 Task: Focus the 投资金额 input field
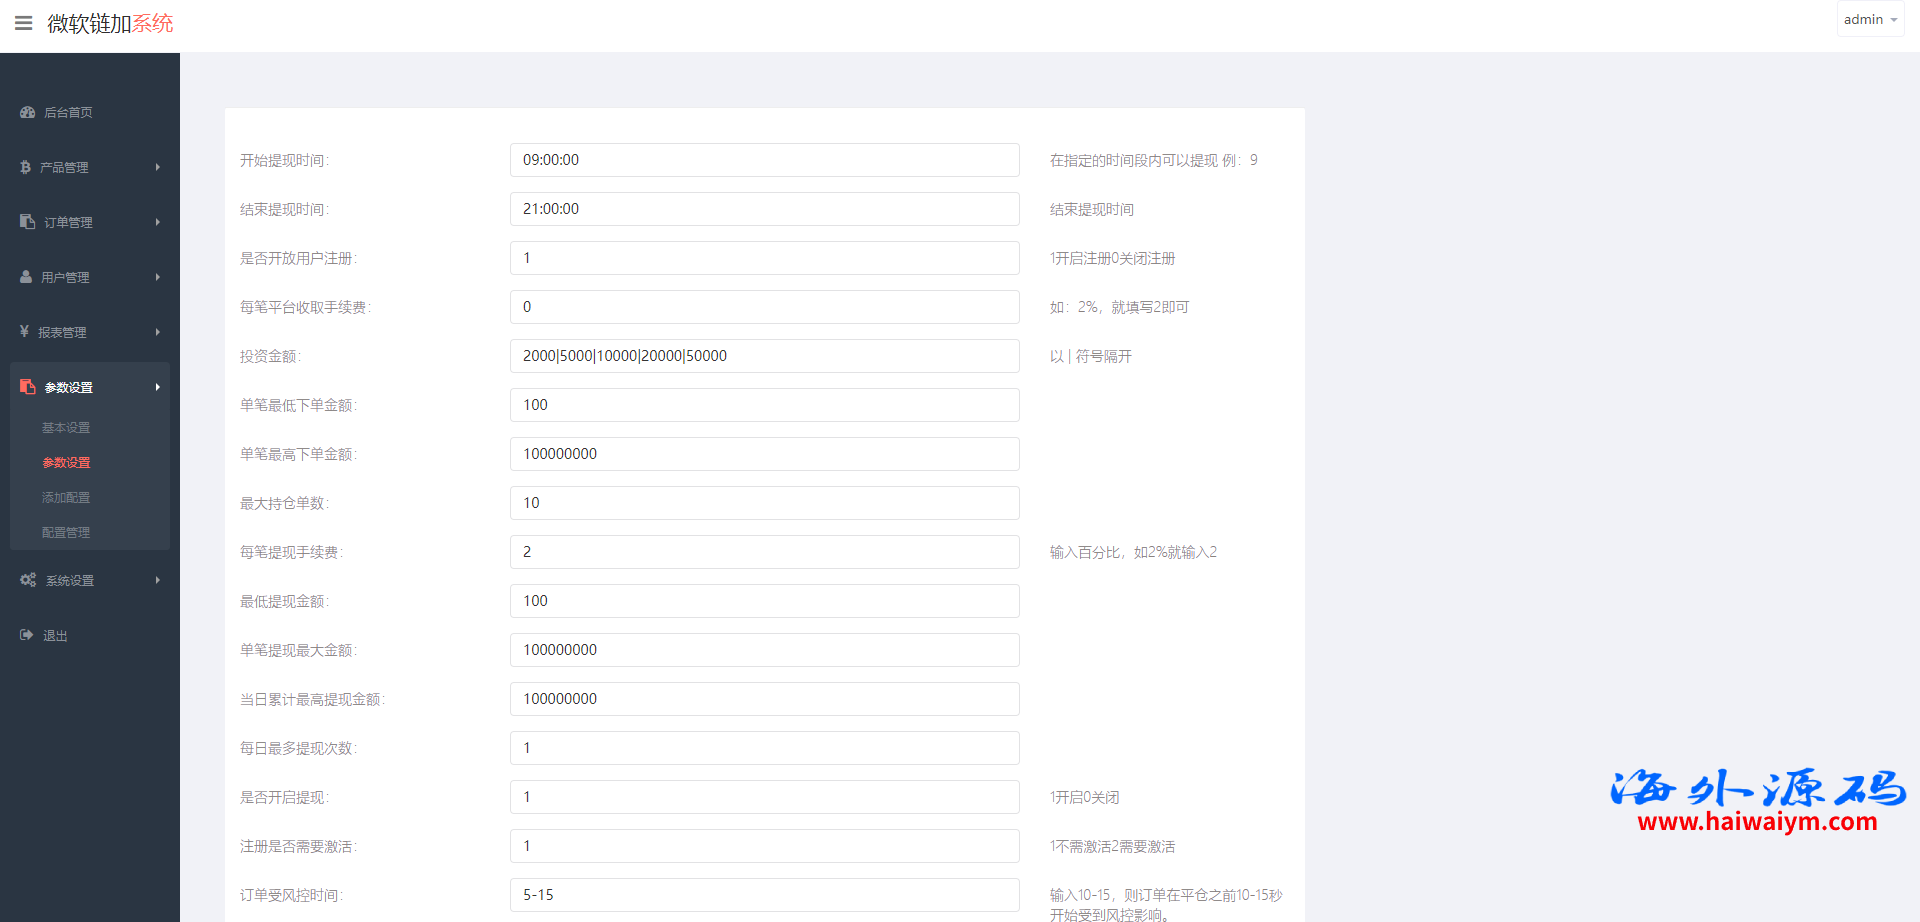point(764,356)
